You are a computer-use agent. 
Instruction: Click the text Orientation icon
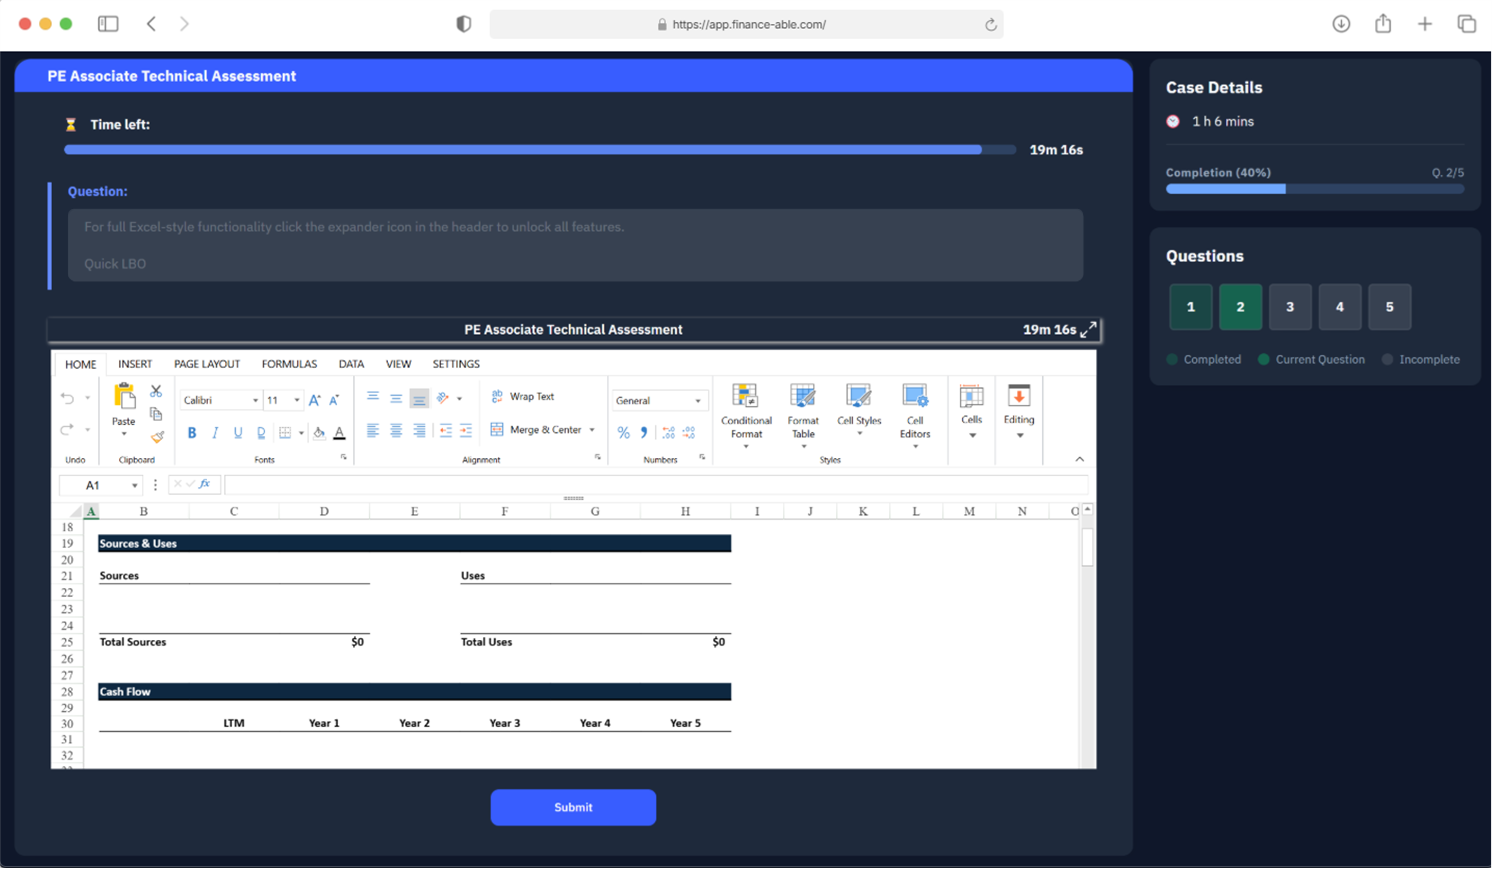(x=443, y=398)
